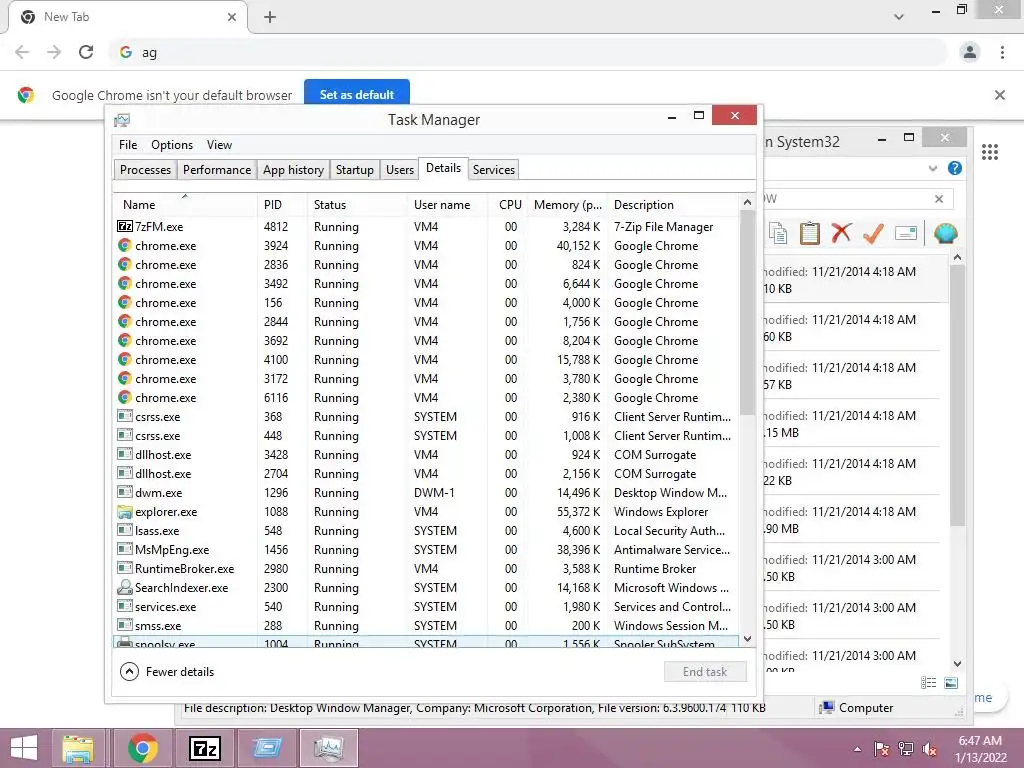This screenshot has height=768, width=1024.
Task: Open a new Chrome tab with plus
Action: (x=270, y=17)
